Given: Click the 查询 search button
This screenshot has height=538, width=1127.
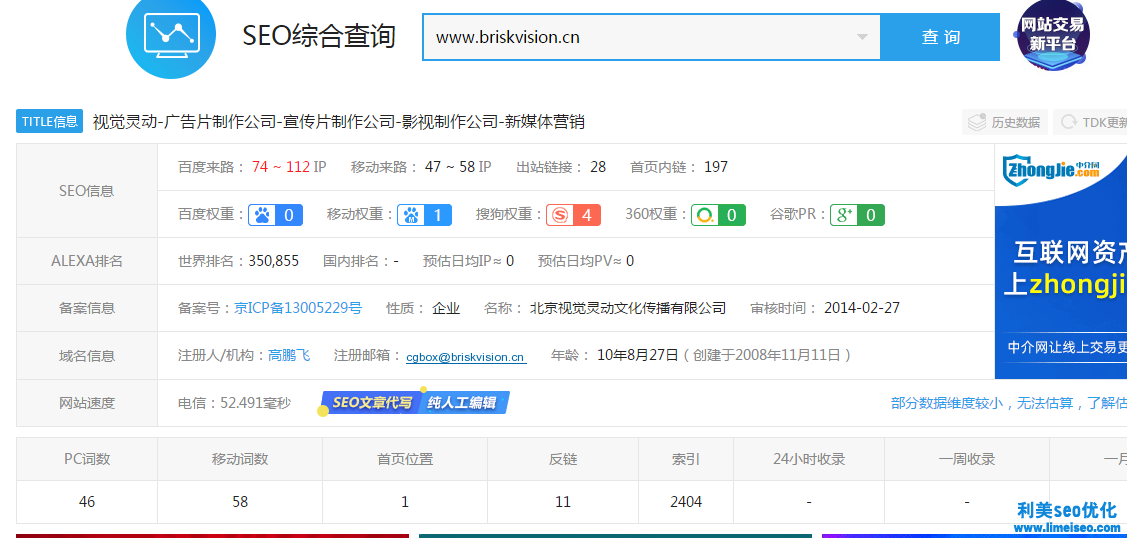Looking at the screenshot, I should click(940, 37).
